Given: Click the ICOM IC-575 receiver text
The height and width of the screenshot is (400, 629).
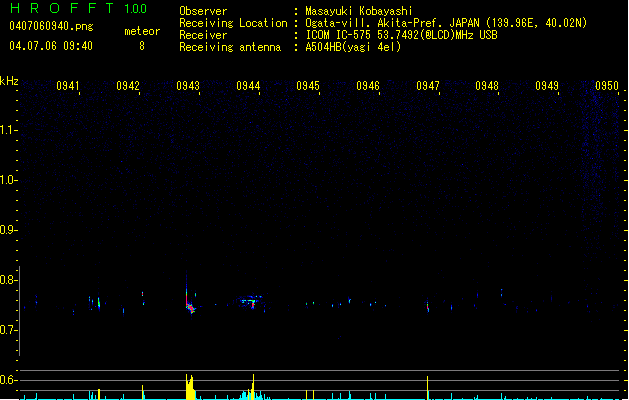Looking at the screenshot, I should pos(401,35).
